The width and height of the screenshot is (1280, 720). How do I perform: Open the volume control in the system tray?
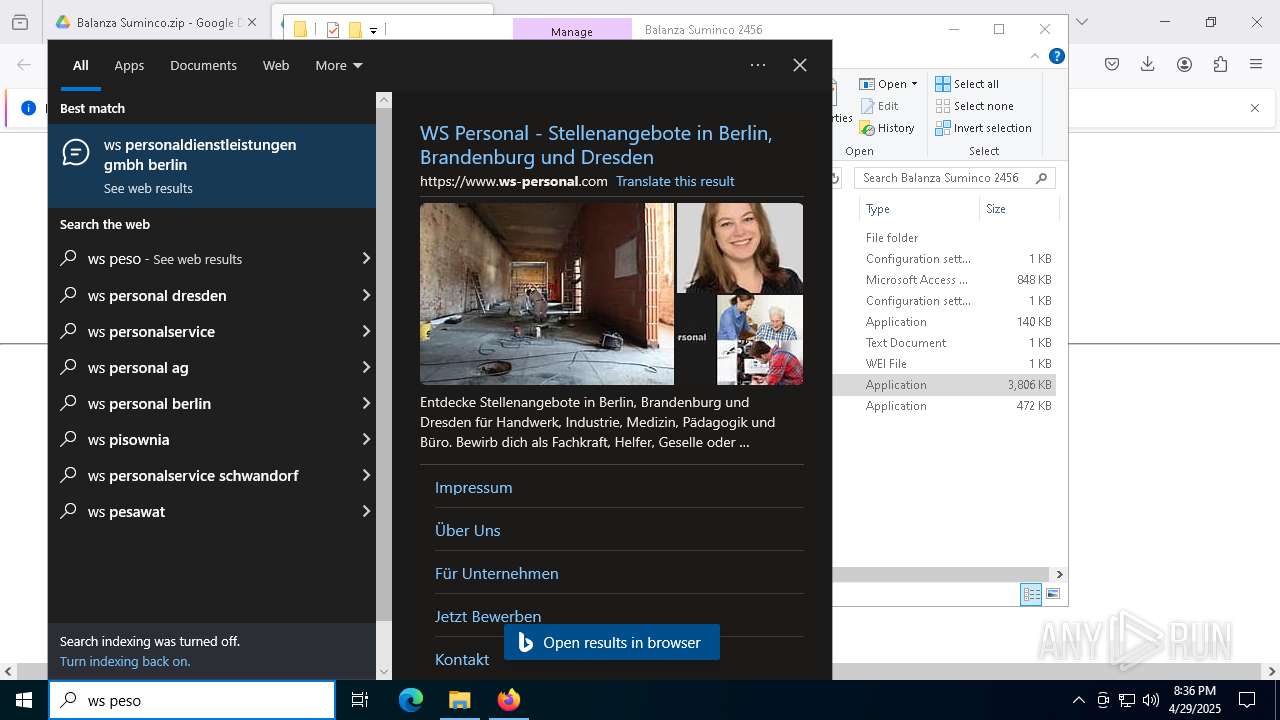coord(1150,700)
